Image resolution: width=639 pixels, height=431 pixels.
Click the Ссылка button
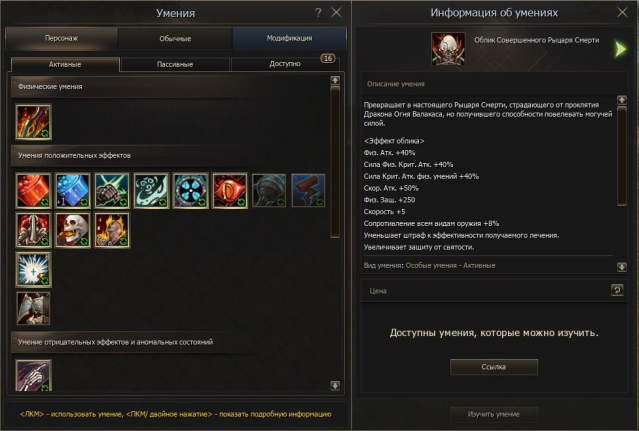494,367
